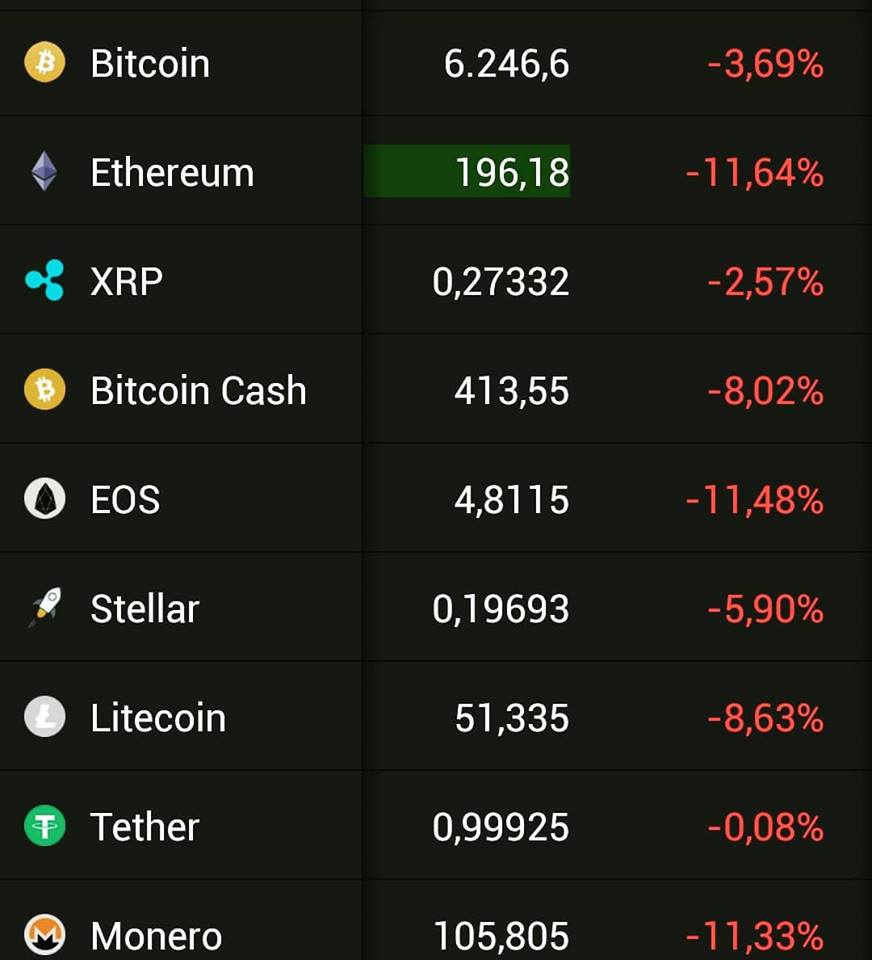This screenshot has width=872, height=960.
Task: Tap Tether change value -0,08%
Action: pyautogui.click(x=765, y=827)
